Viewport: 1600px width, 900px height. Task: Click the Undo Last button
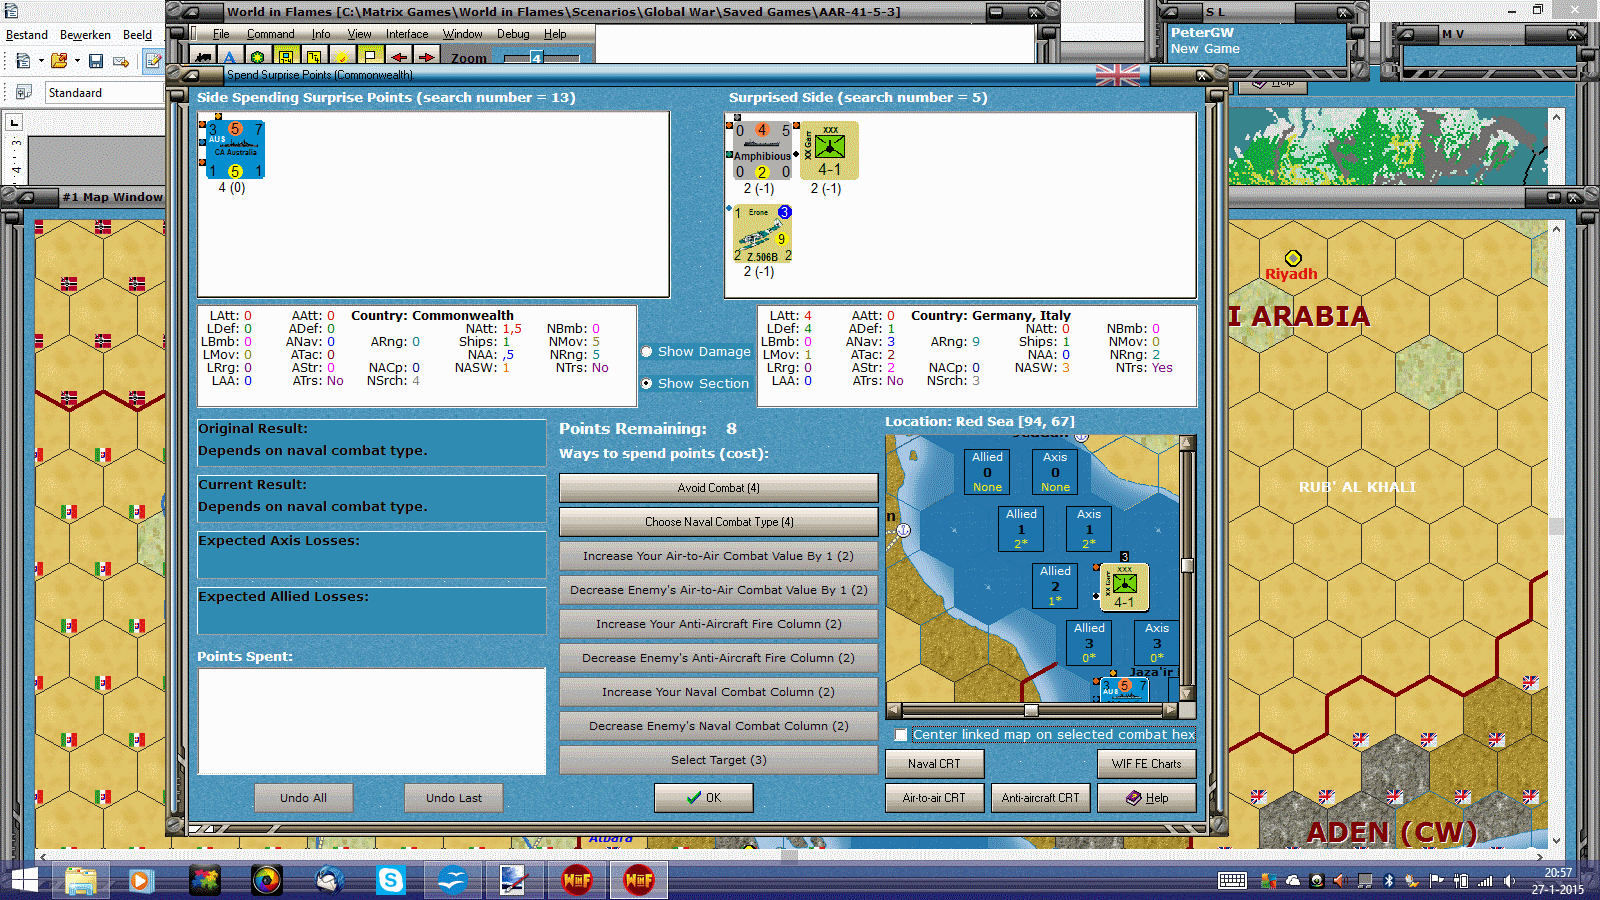[453, 798]
